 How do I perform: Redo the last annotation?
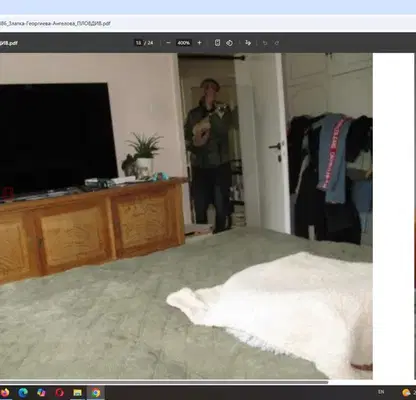coord(277,43)
